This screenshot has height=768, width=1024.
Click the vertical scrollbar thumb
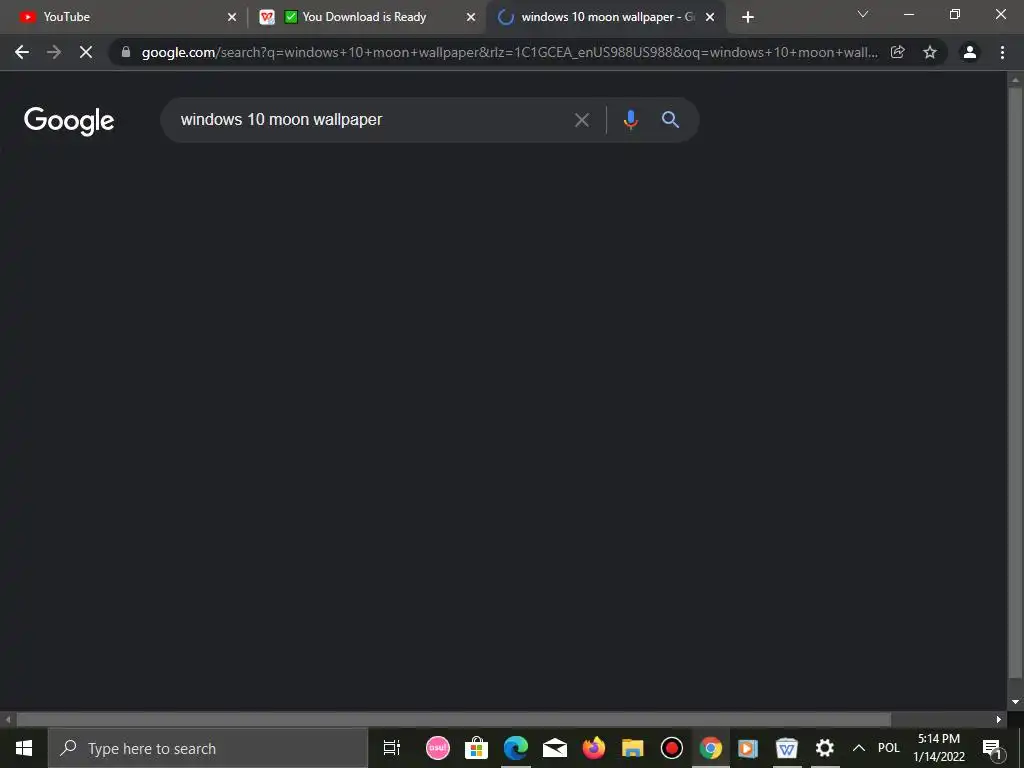click(1016, 382)
